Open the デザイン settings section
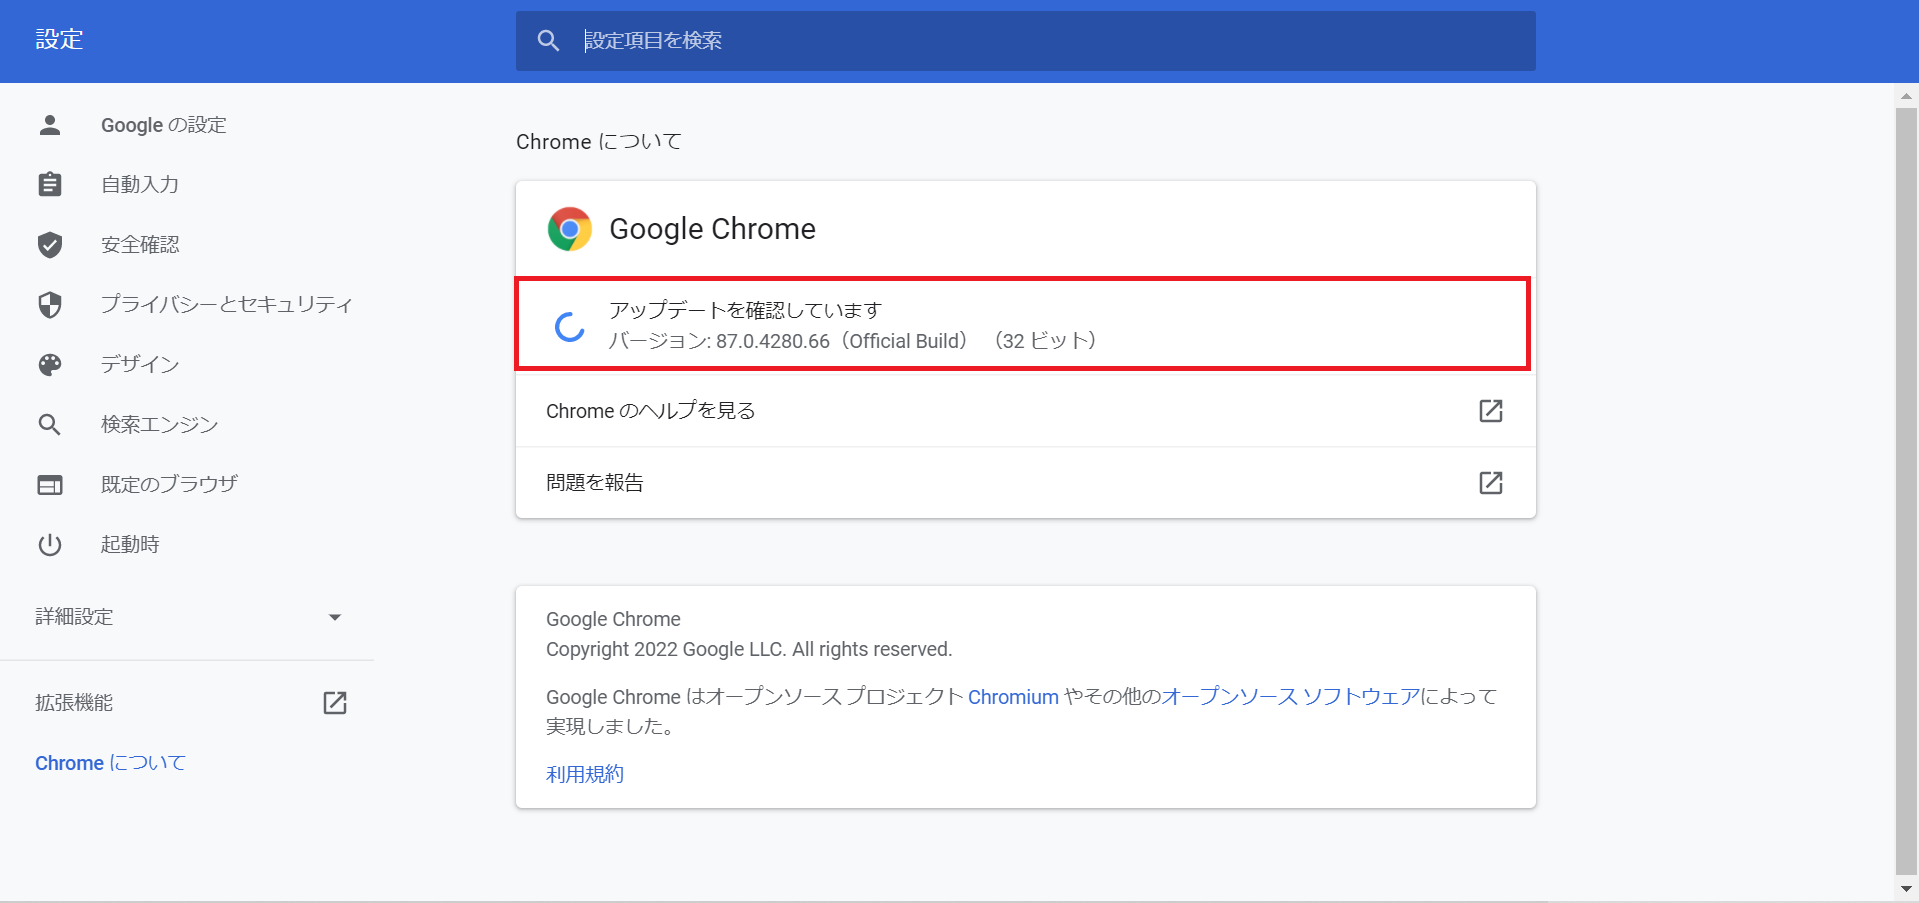This screenshot has width=1919, height=903. pos(140,365)
